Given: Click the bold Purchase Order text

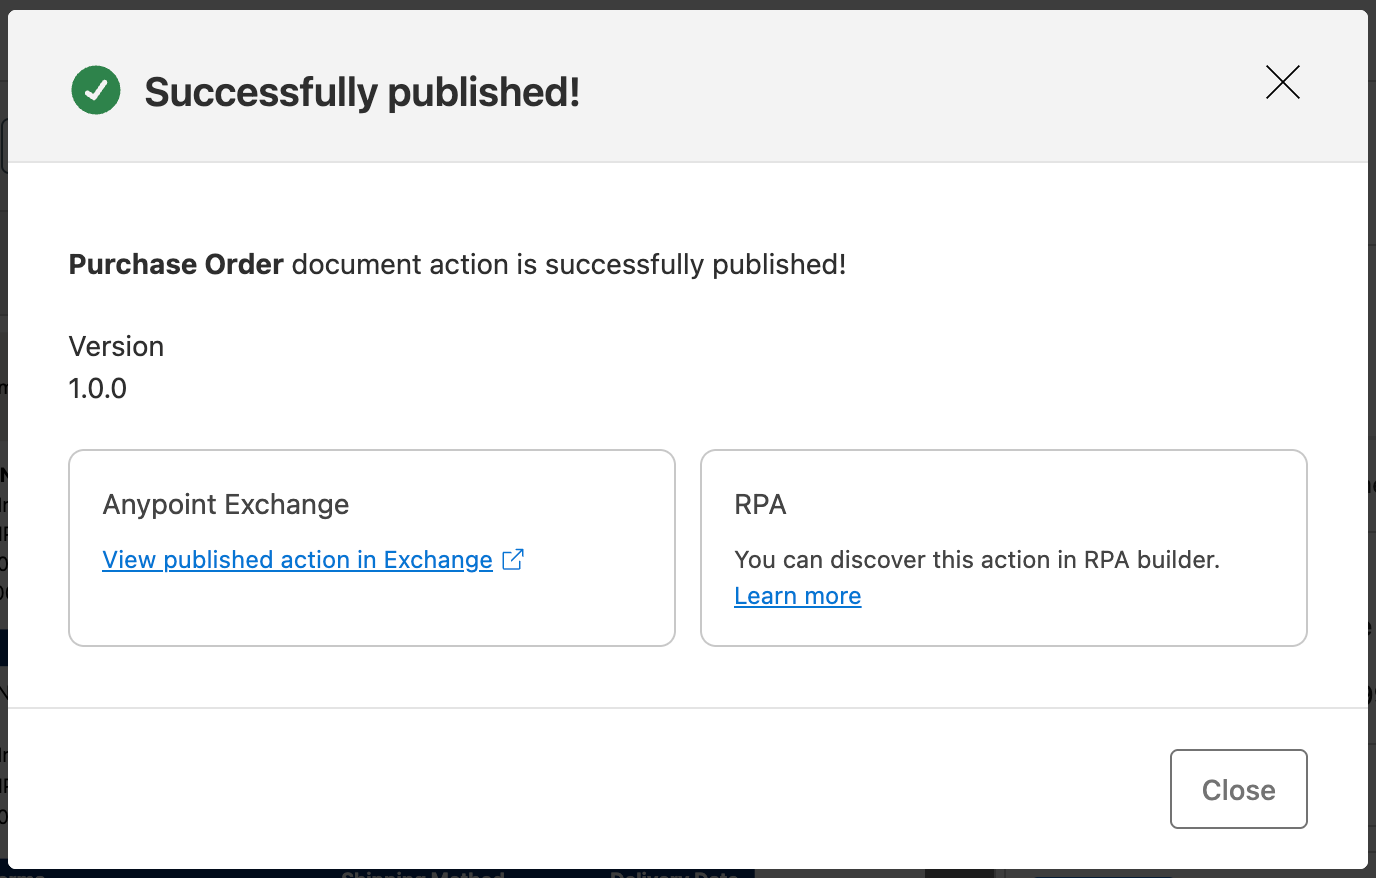Looking at the screenshot, I should point(174,264).
